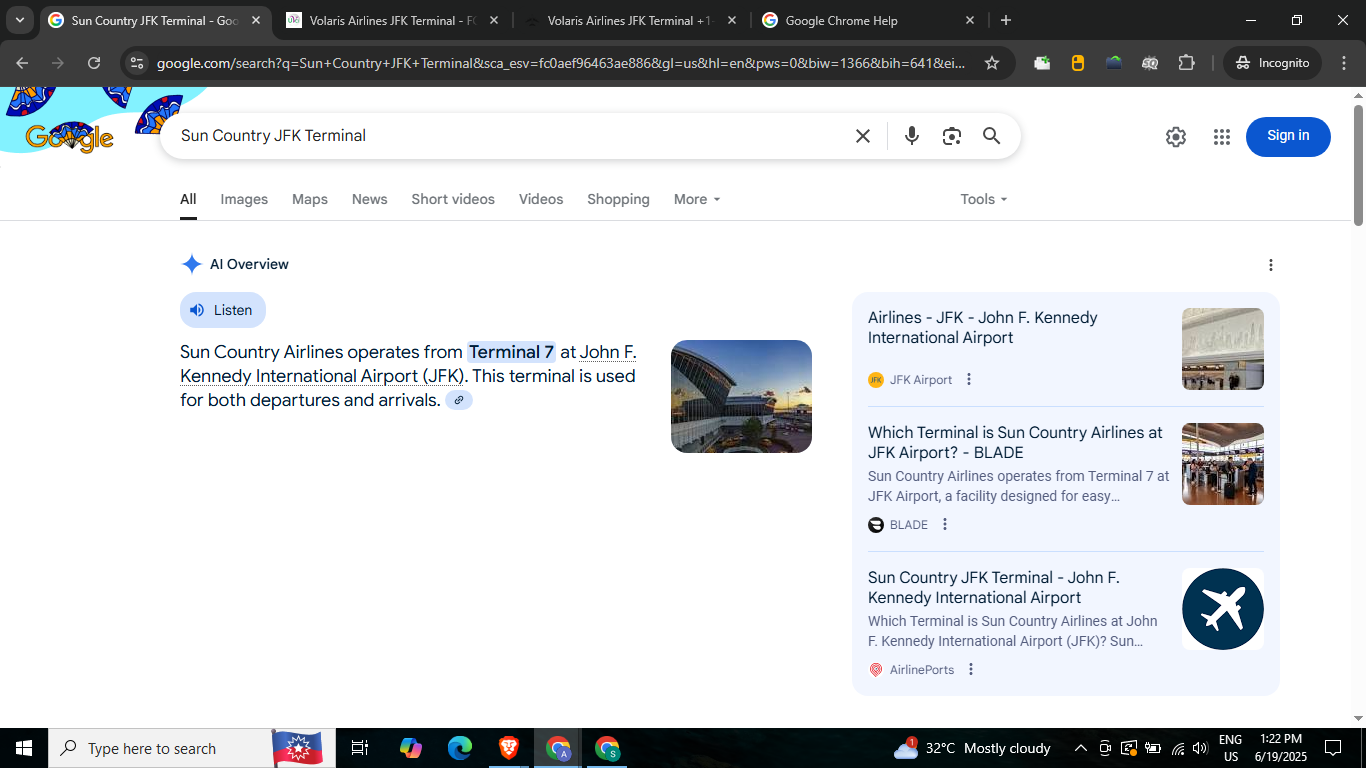Click the magnifying glass search button
1366x768 pixels.
coord(992,136)
